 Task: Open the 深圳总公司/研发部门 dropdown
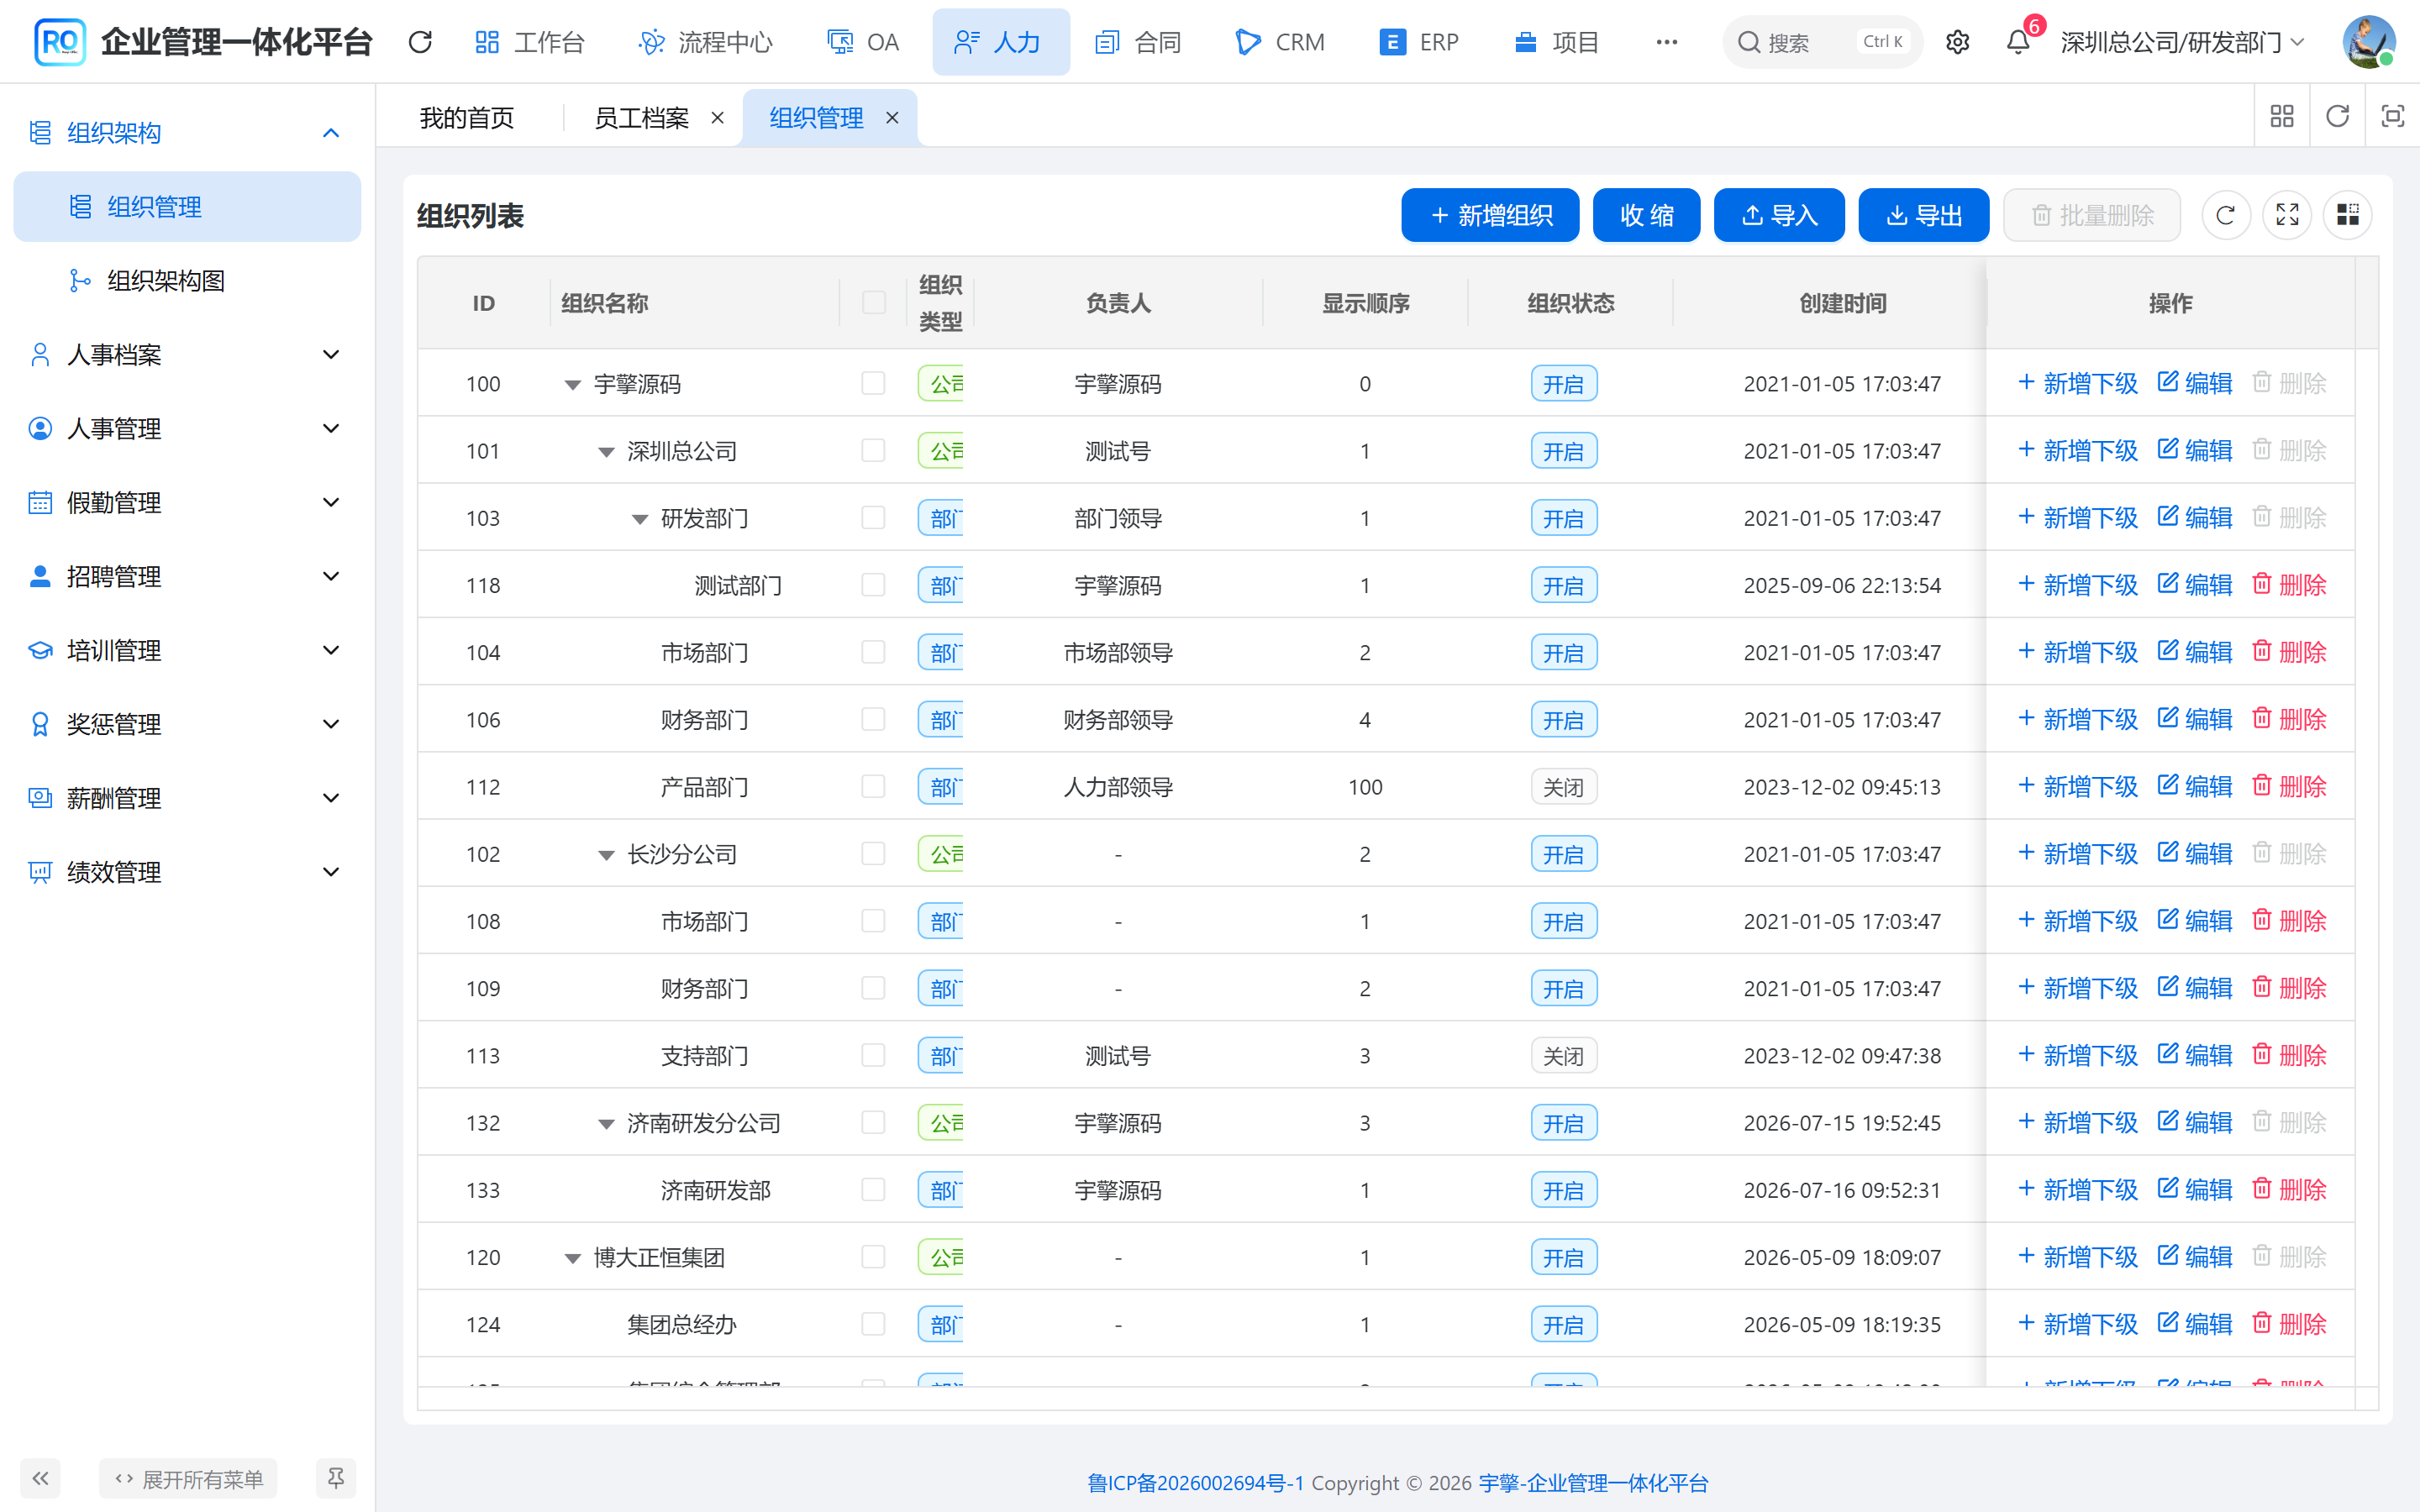click(x=2182, y=42)
